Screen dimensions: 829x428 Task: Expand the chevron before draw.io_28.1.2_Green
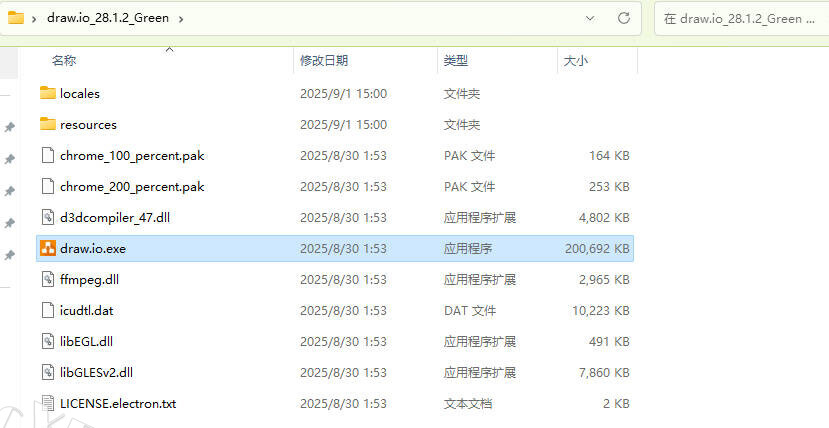pyautogui.click(x=34, y=19)
